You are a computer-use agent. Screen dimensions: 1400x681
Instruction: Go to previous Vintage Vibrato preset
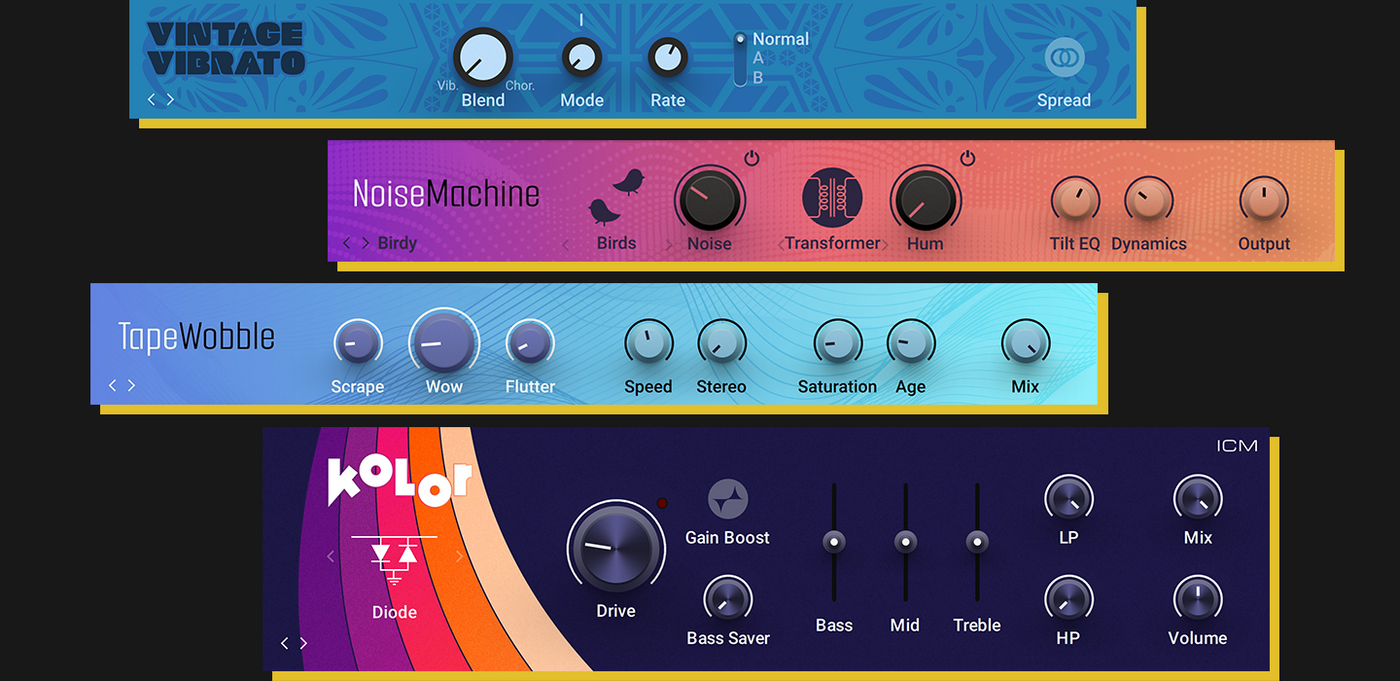click(152, 99)
